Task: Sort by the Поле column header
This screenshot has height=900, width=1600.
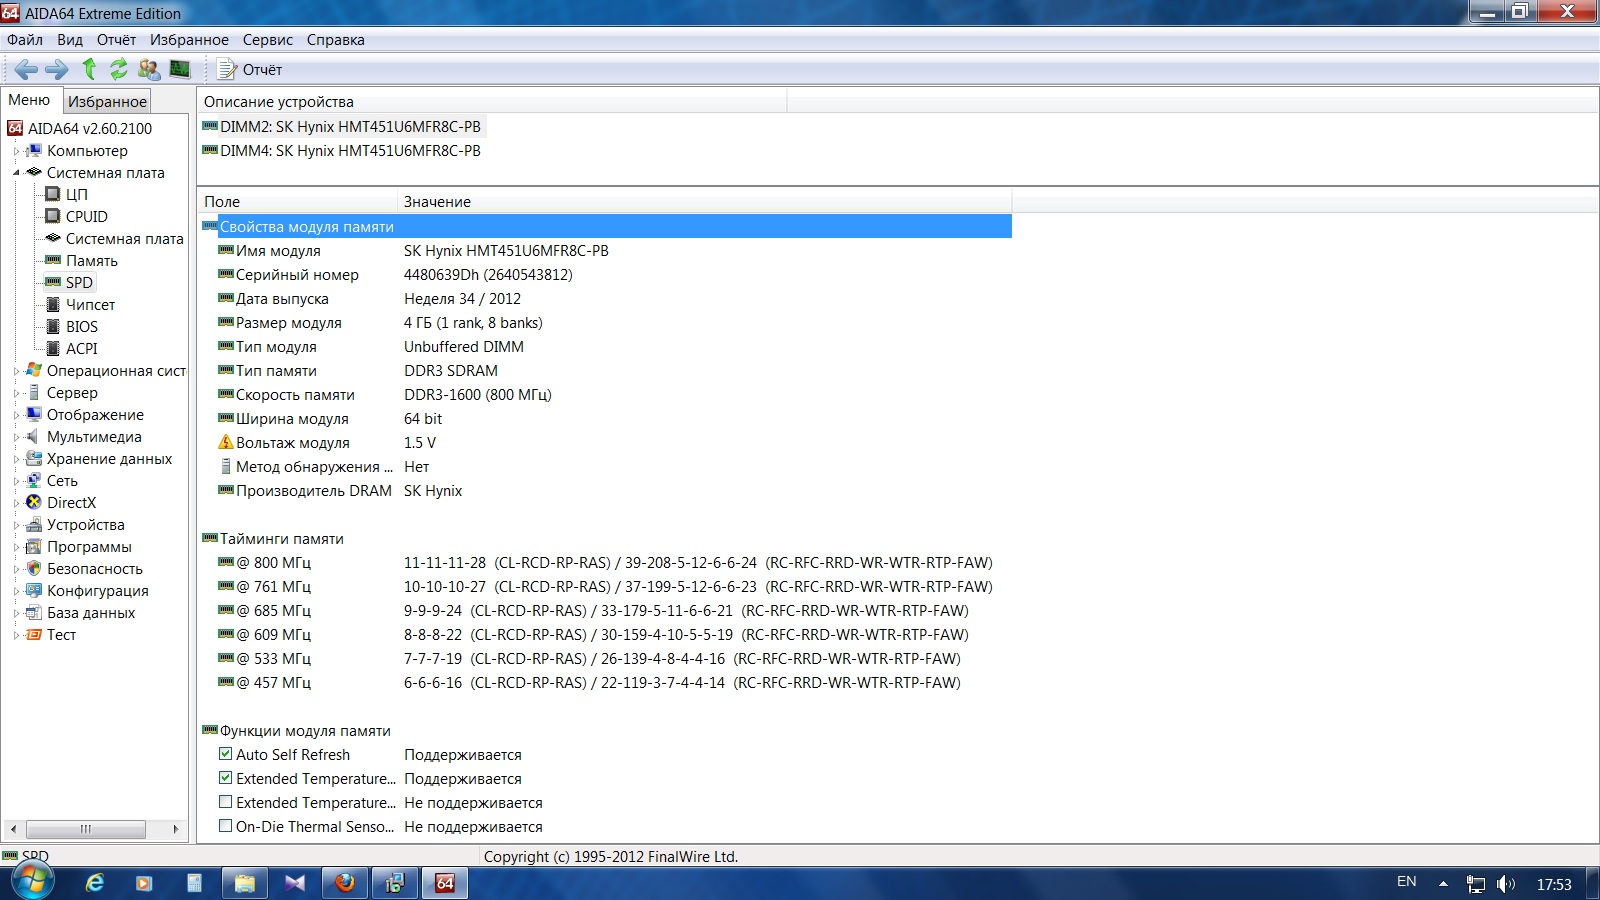Action: (297, 201)
